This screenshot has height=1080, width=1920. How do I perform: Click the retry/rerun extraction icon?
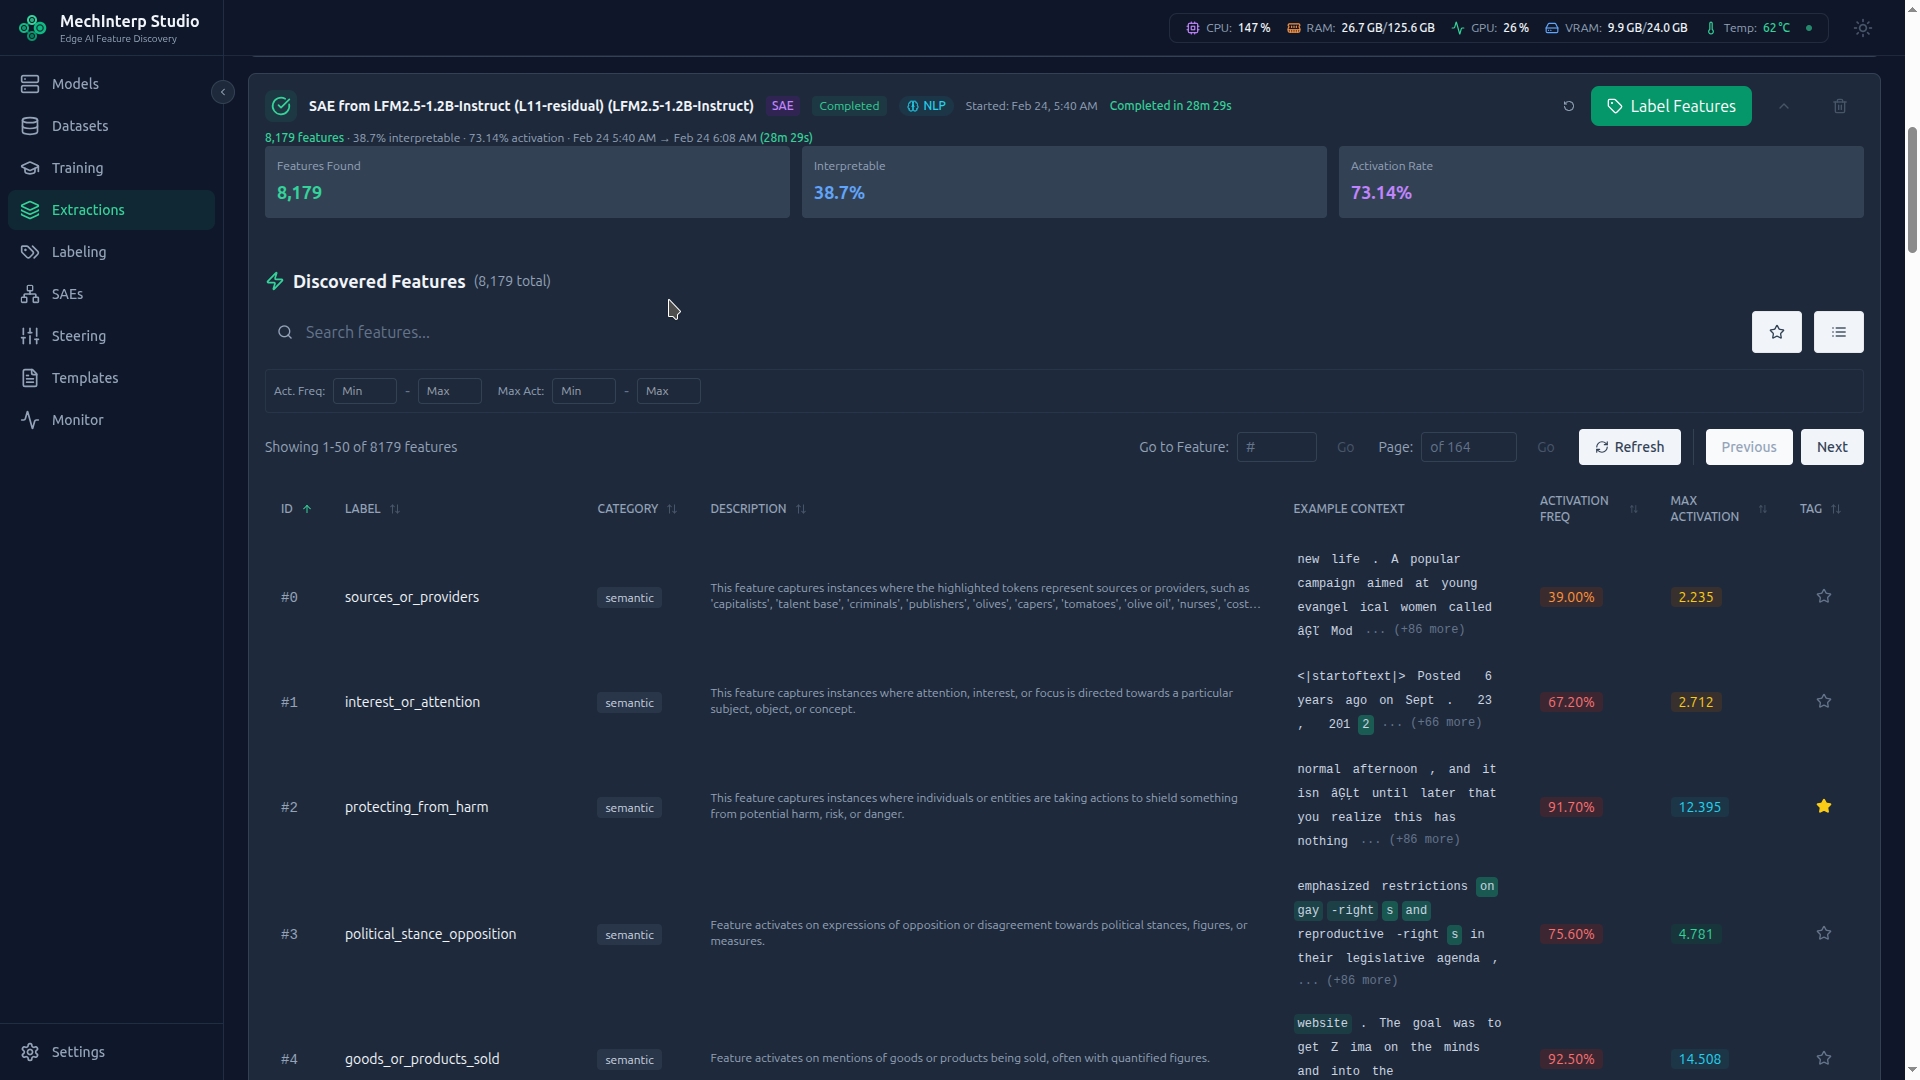point(1568,106)
